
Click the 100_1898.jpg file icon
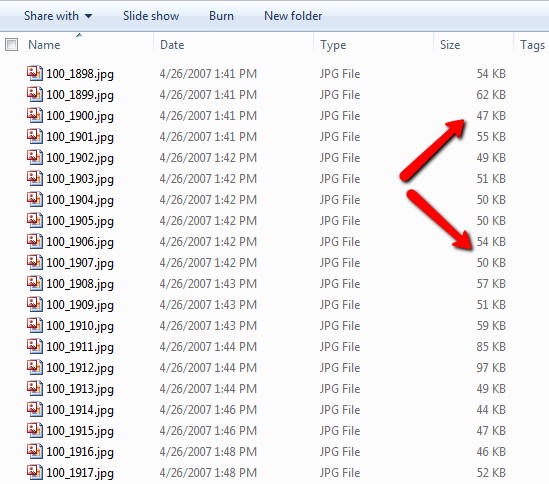click(x=35, y=73)
